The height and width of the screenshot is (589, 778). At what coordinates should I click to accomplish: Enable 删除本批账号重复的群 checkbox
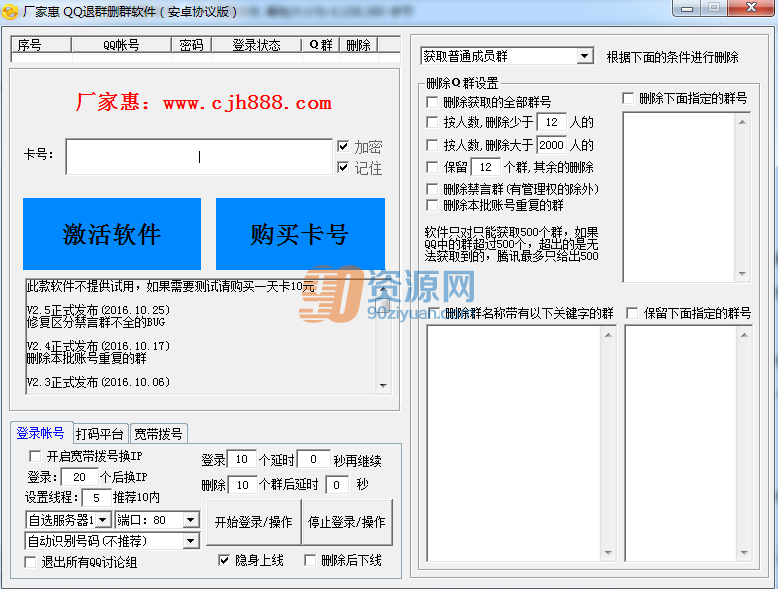[432, 205]
